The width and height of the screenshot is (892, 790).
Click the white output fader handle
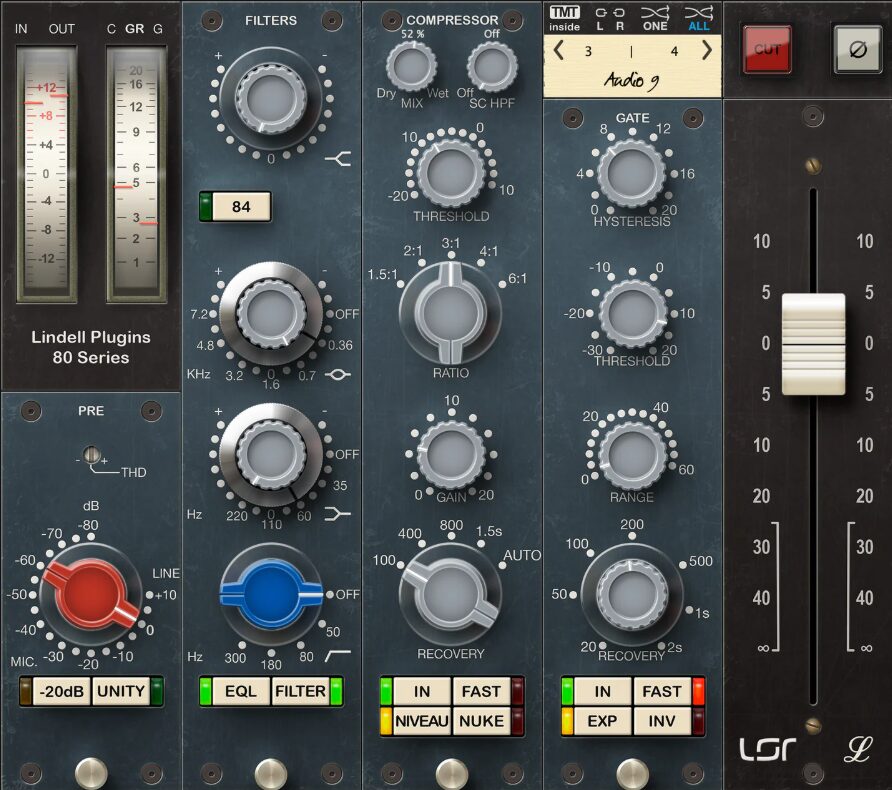pos(813,343)
